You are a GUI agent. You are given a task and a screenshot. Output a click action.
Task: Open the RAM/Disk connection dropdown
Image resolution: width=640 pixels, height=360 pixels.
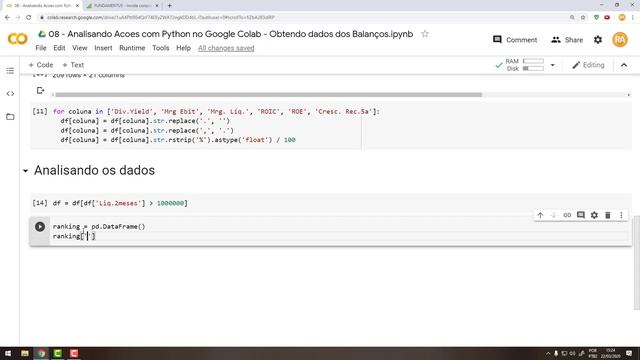553,65
